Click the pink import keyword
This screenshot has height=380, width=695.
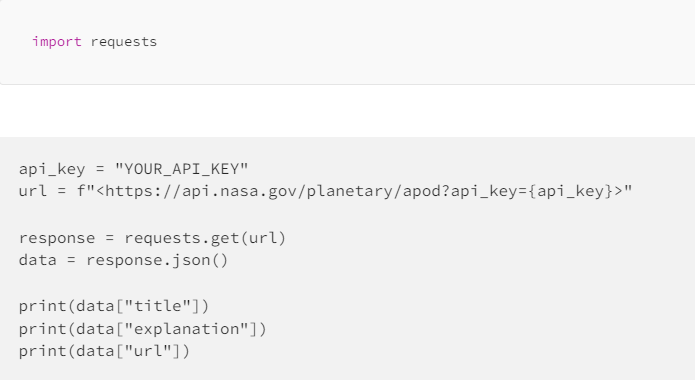pos(57,42)
